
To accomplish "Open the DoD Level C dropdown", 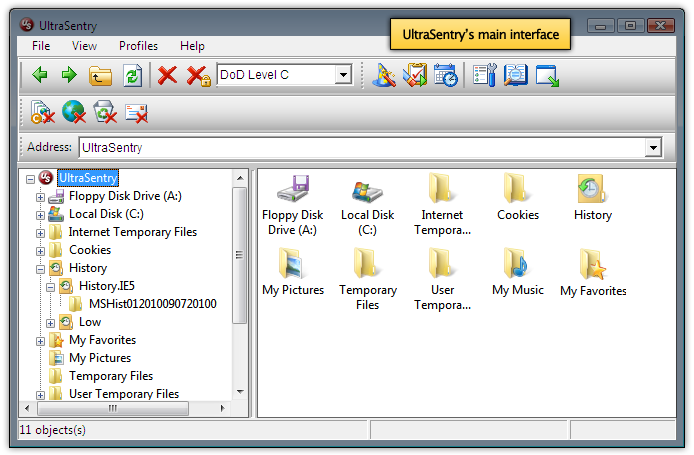I will [x=343, y=75].
